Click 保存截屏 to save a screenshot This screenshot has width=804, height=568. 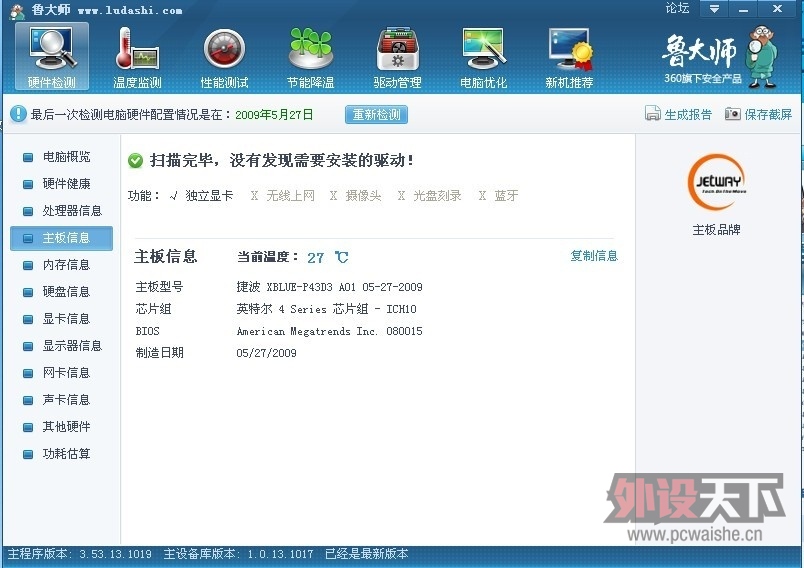(x=758, y=114)
